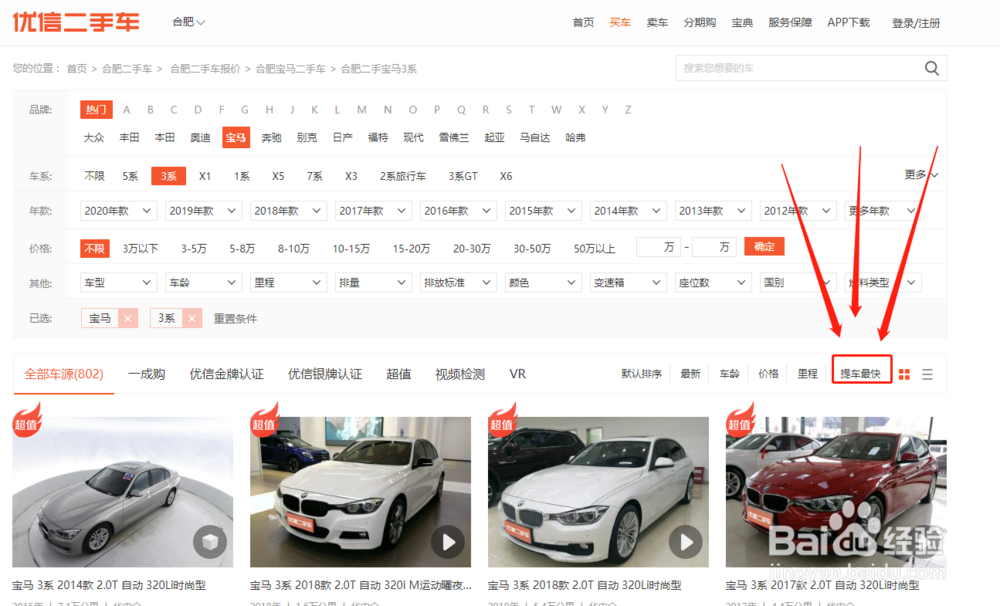Remove the 宝马 selected filter tag
Screen dimensions: 1000x606
point(128,318)
